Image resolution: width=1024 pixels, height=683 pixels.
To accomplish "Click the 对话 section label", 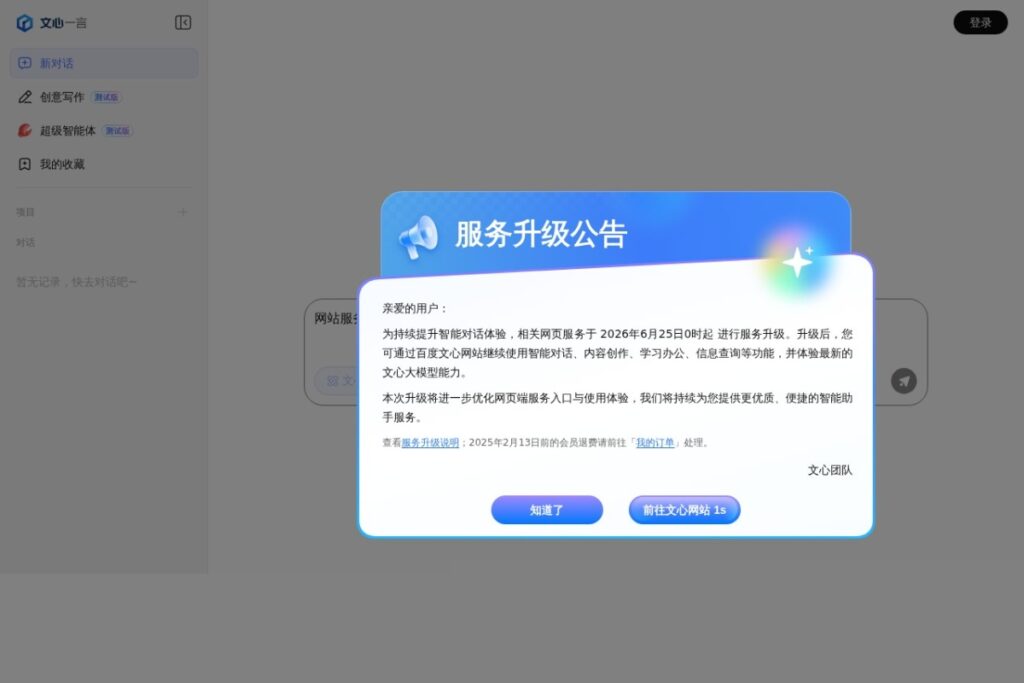I will click(25, 243).
